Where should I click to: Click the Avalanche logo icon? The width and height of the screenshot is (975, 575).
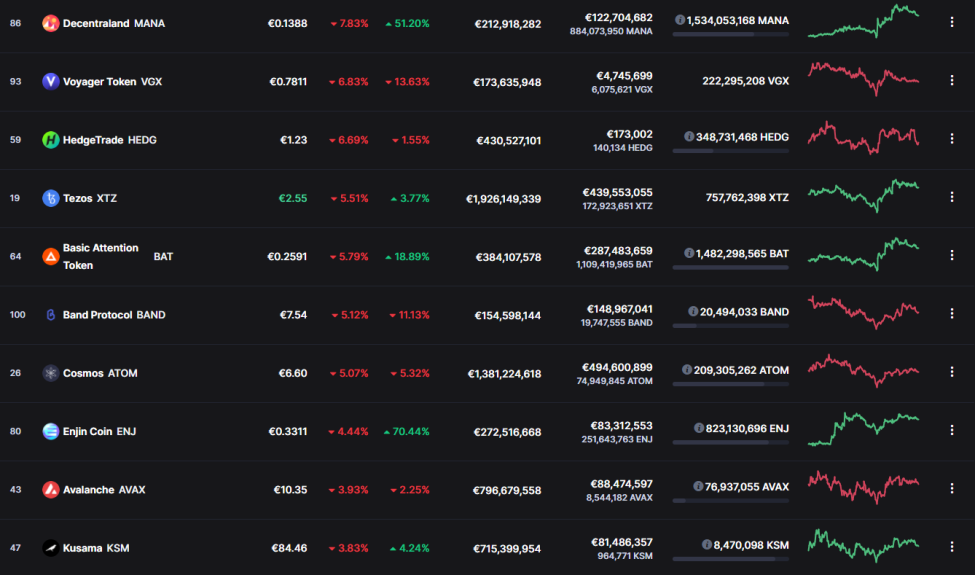50,490
